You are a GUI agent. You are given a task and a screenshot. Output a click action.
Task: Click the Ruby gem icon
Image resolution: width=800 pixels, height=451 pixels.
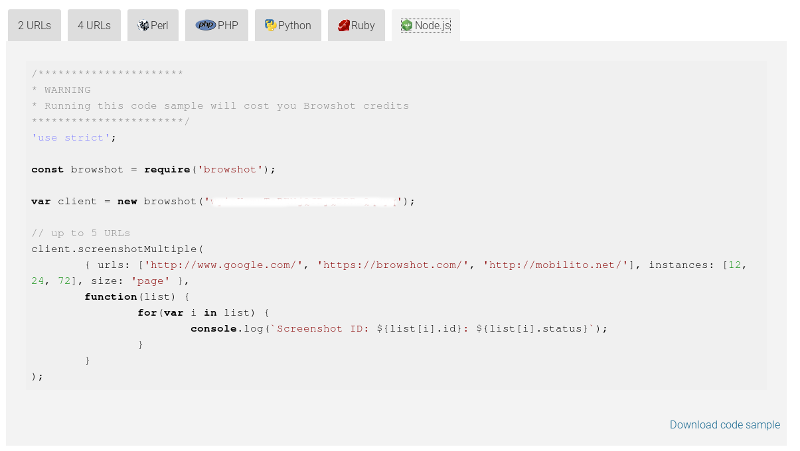[x=344, y=25]
